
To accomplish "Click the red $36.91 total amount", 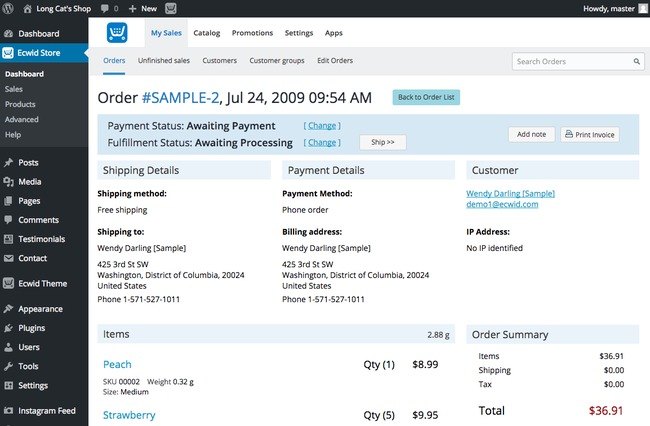I will click(606, 411).
